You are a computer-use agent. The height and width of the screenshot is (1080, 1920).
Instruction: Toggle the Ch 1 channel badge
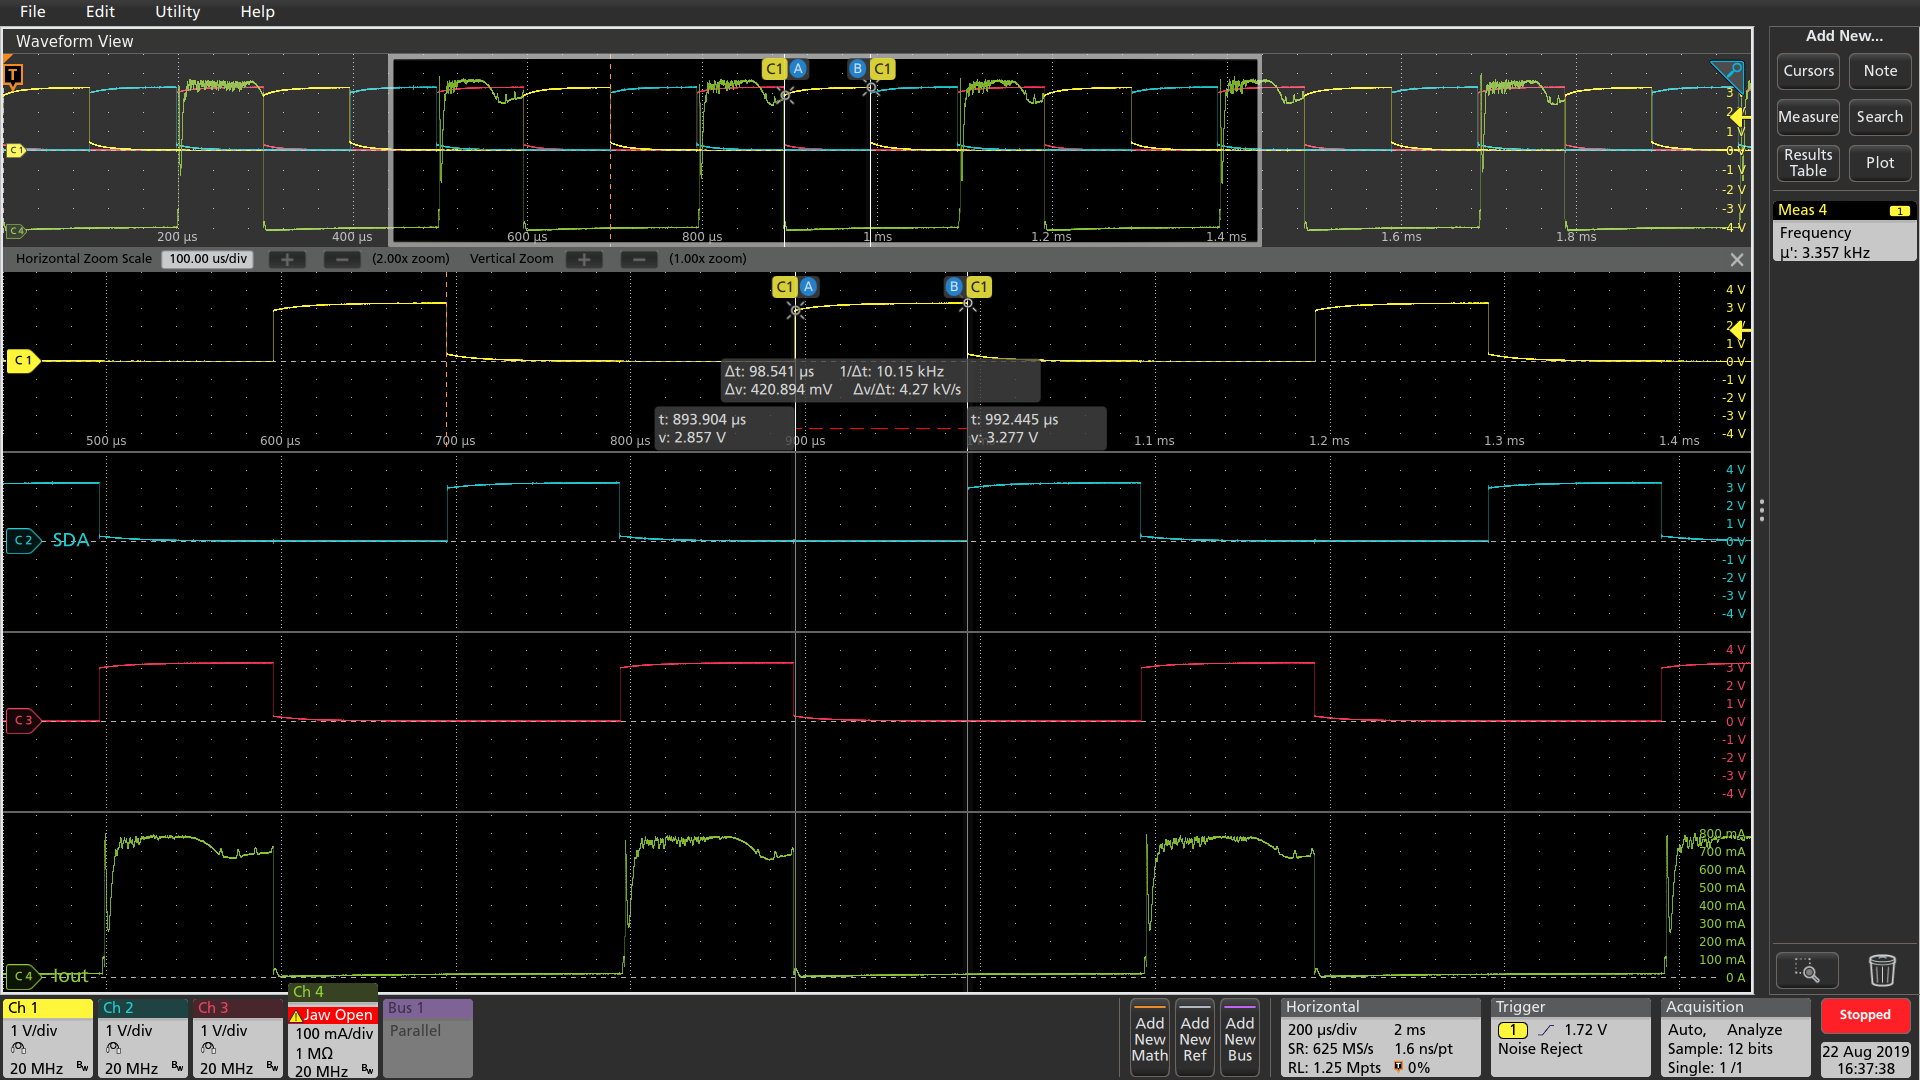[x=47, y=1038]
